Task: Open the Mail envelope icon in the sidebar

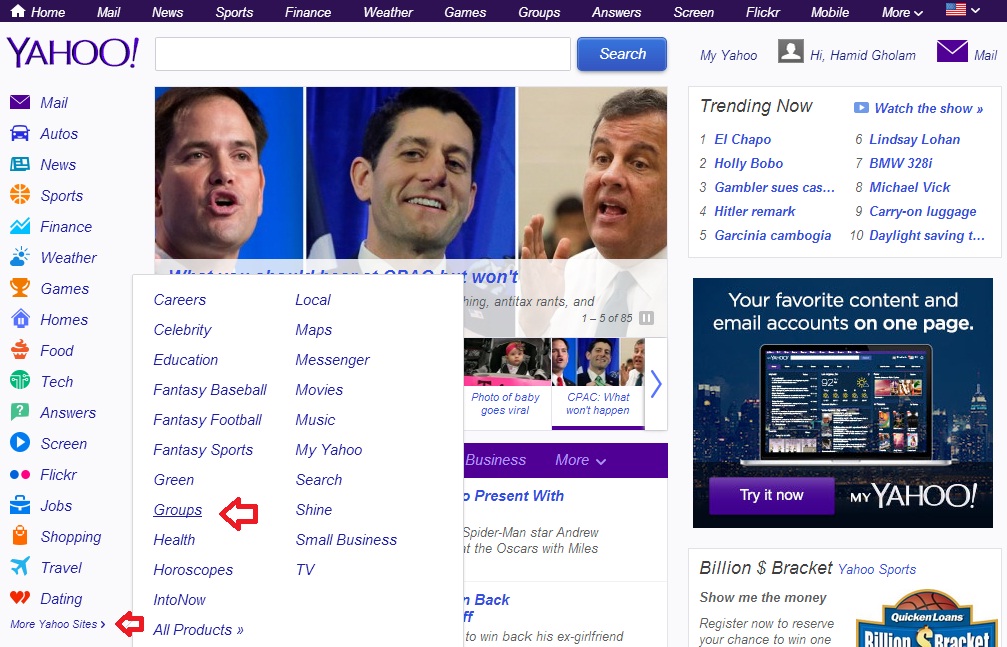Action: tap(20, 102)
